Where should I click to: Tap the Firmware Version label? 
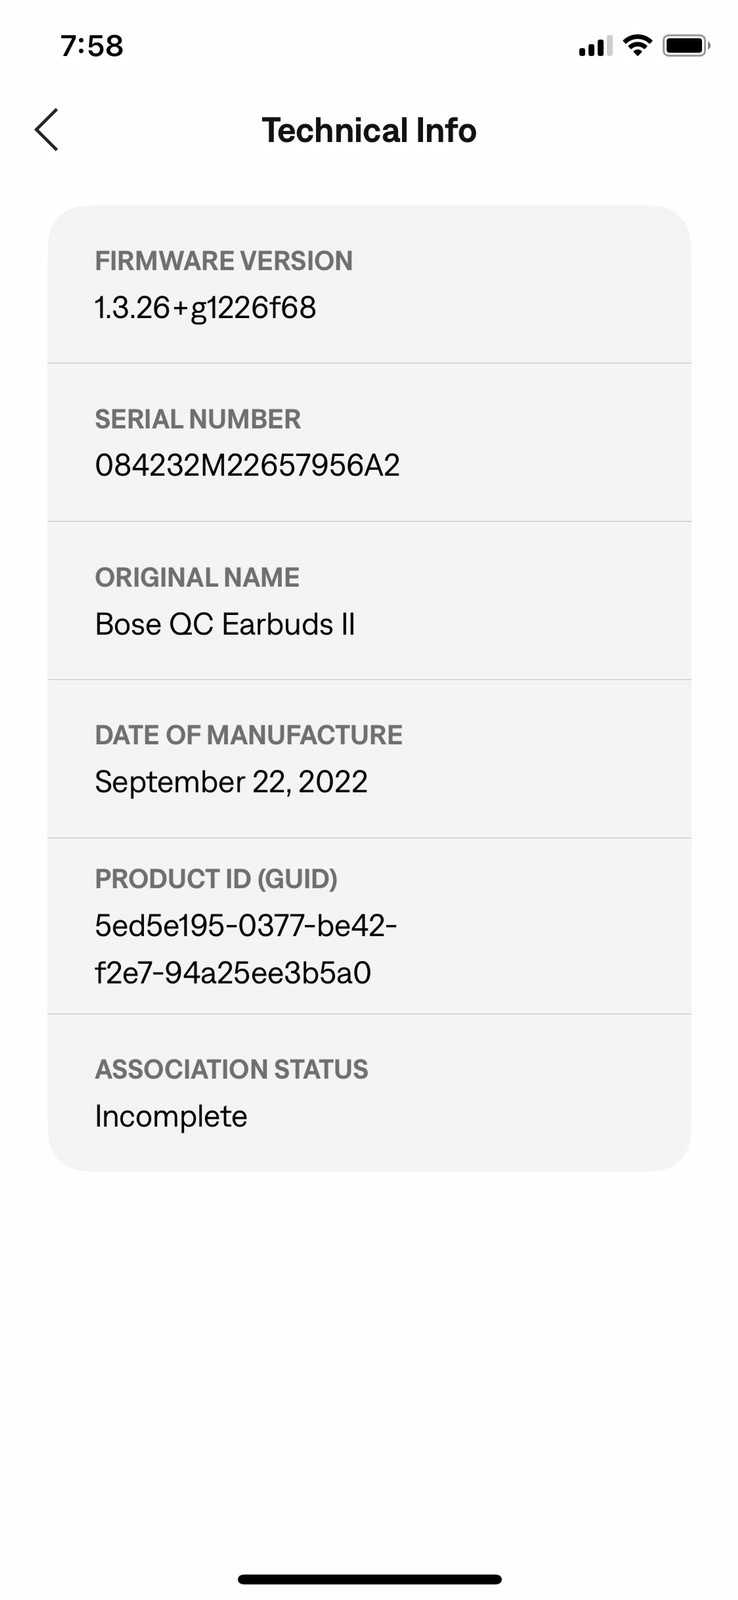[223, 261]
